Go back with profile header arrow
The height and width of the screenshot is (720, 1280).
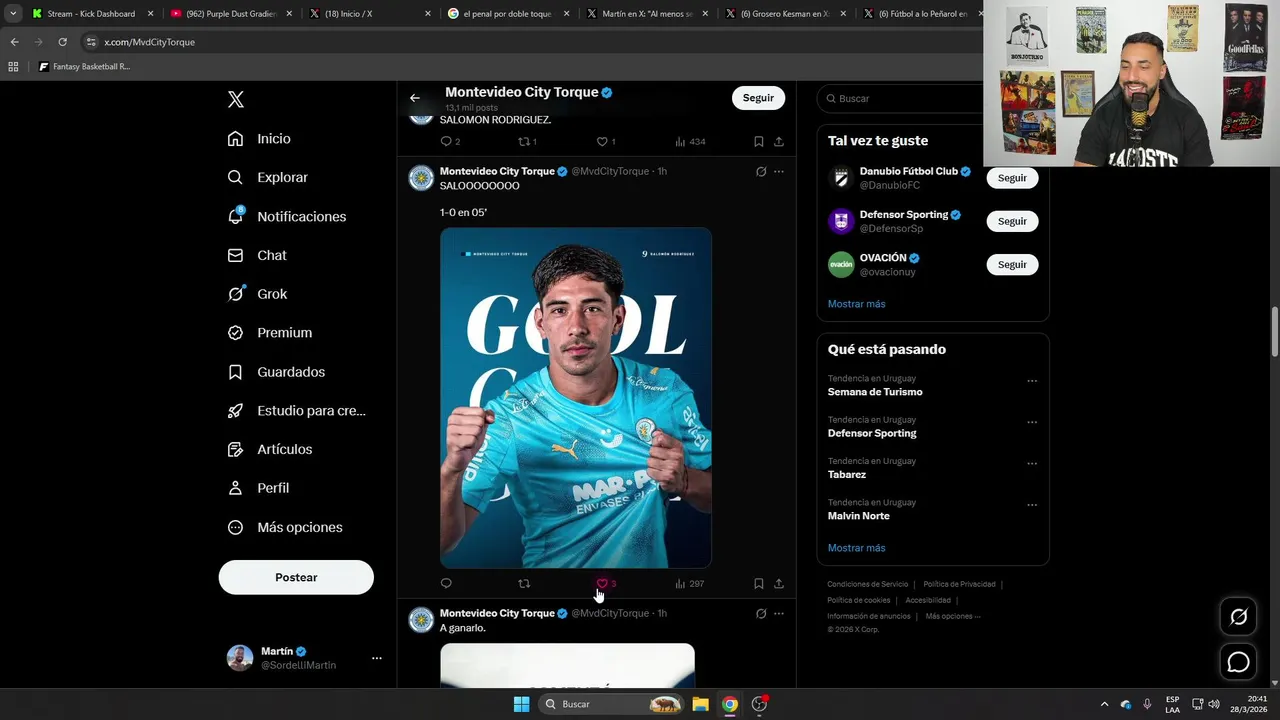pyautogui.click(x=415, y=98)
